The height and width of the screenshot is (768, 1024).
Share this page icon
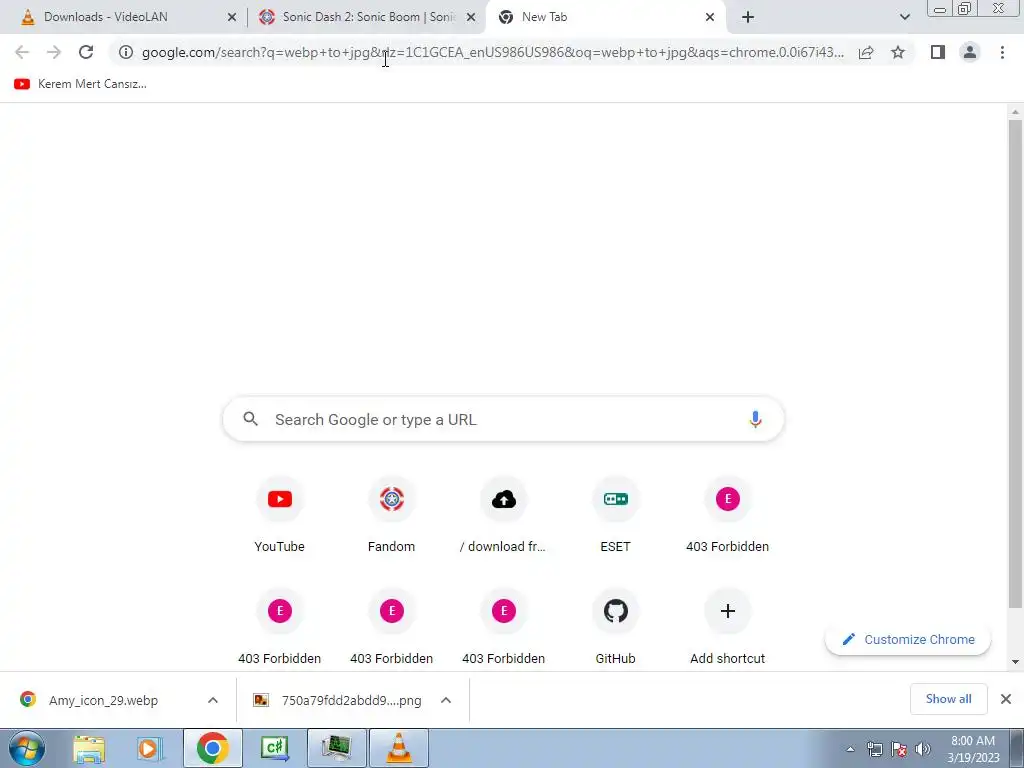(x=866, y=52)
